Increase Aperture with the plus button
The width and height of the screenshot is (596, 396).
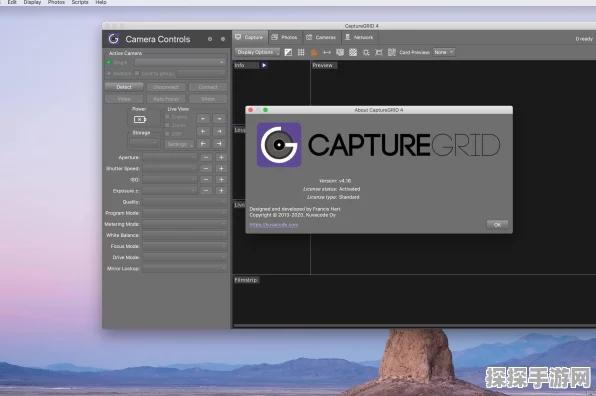221,157
